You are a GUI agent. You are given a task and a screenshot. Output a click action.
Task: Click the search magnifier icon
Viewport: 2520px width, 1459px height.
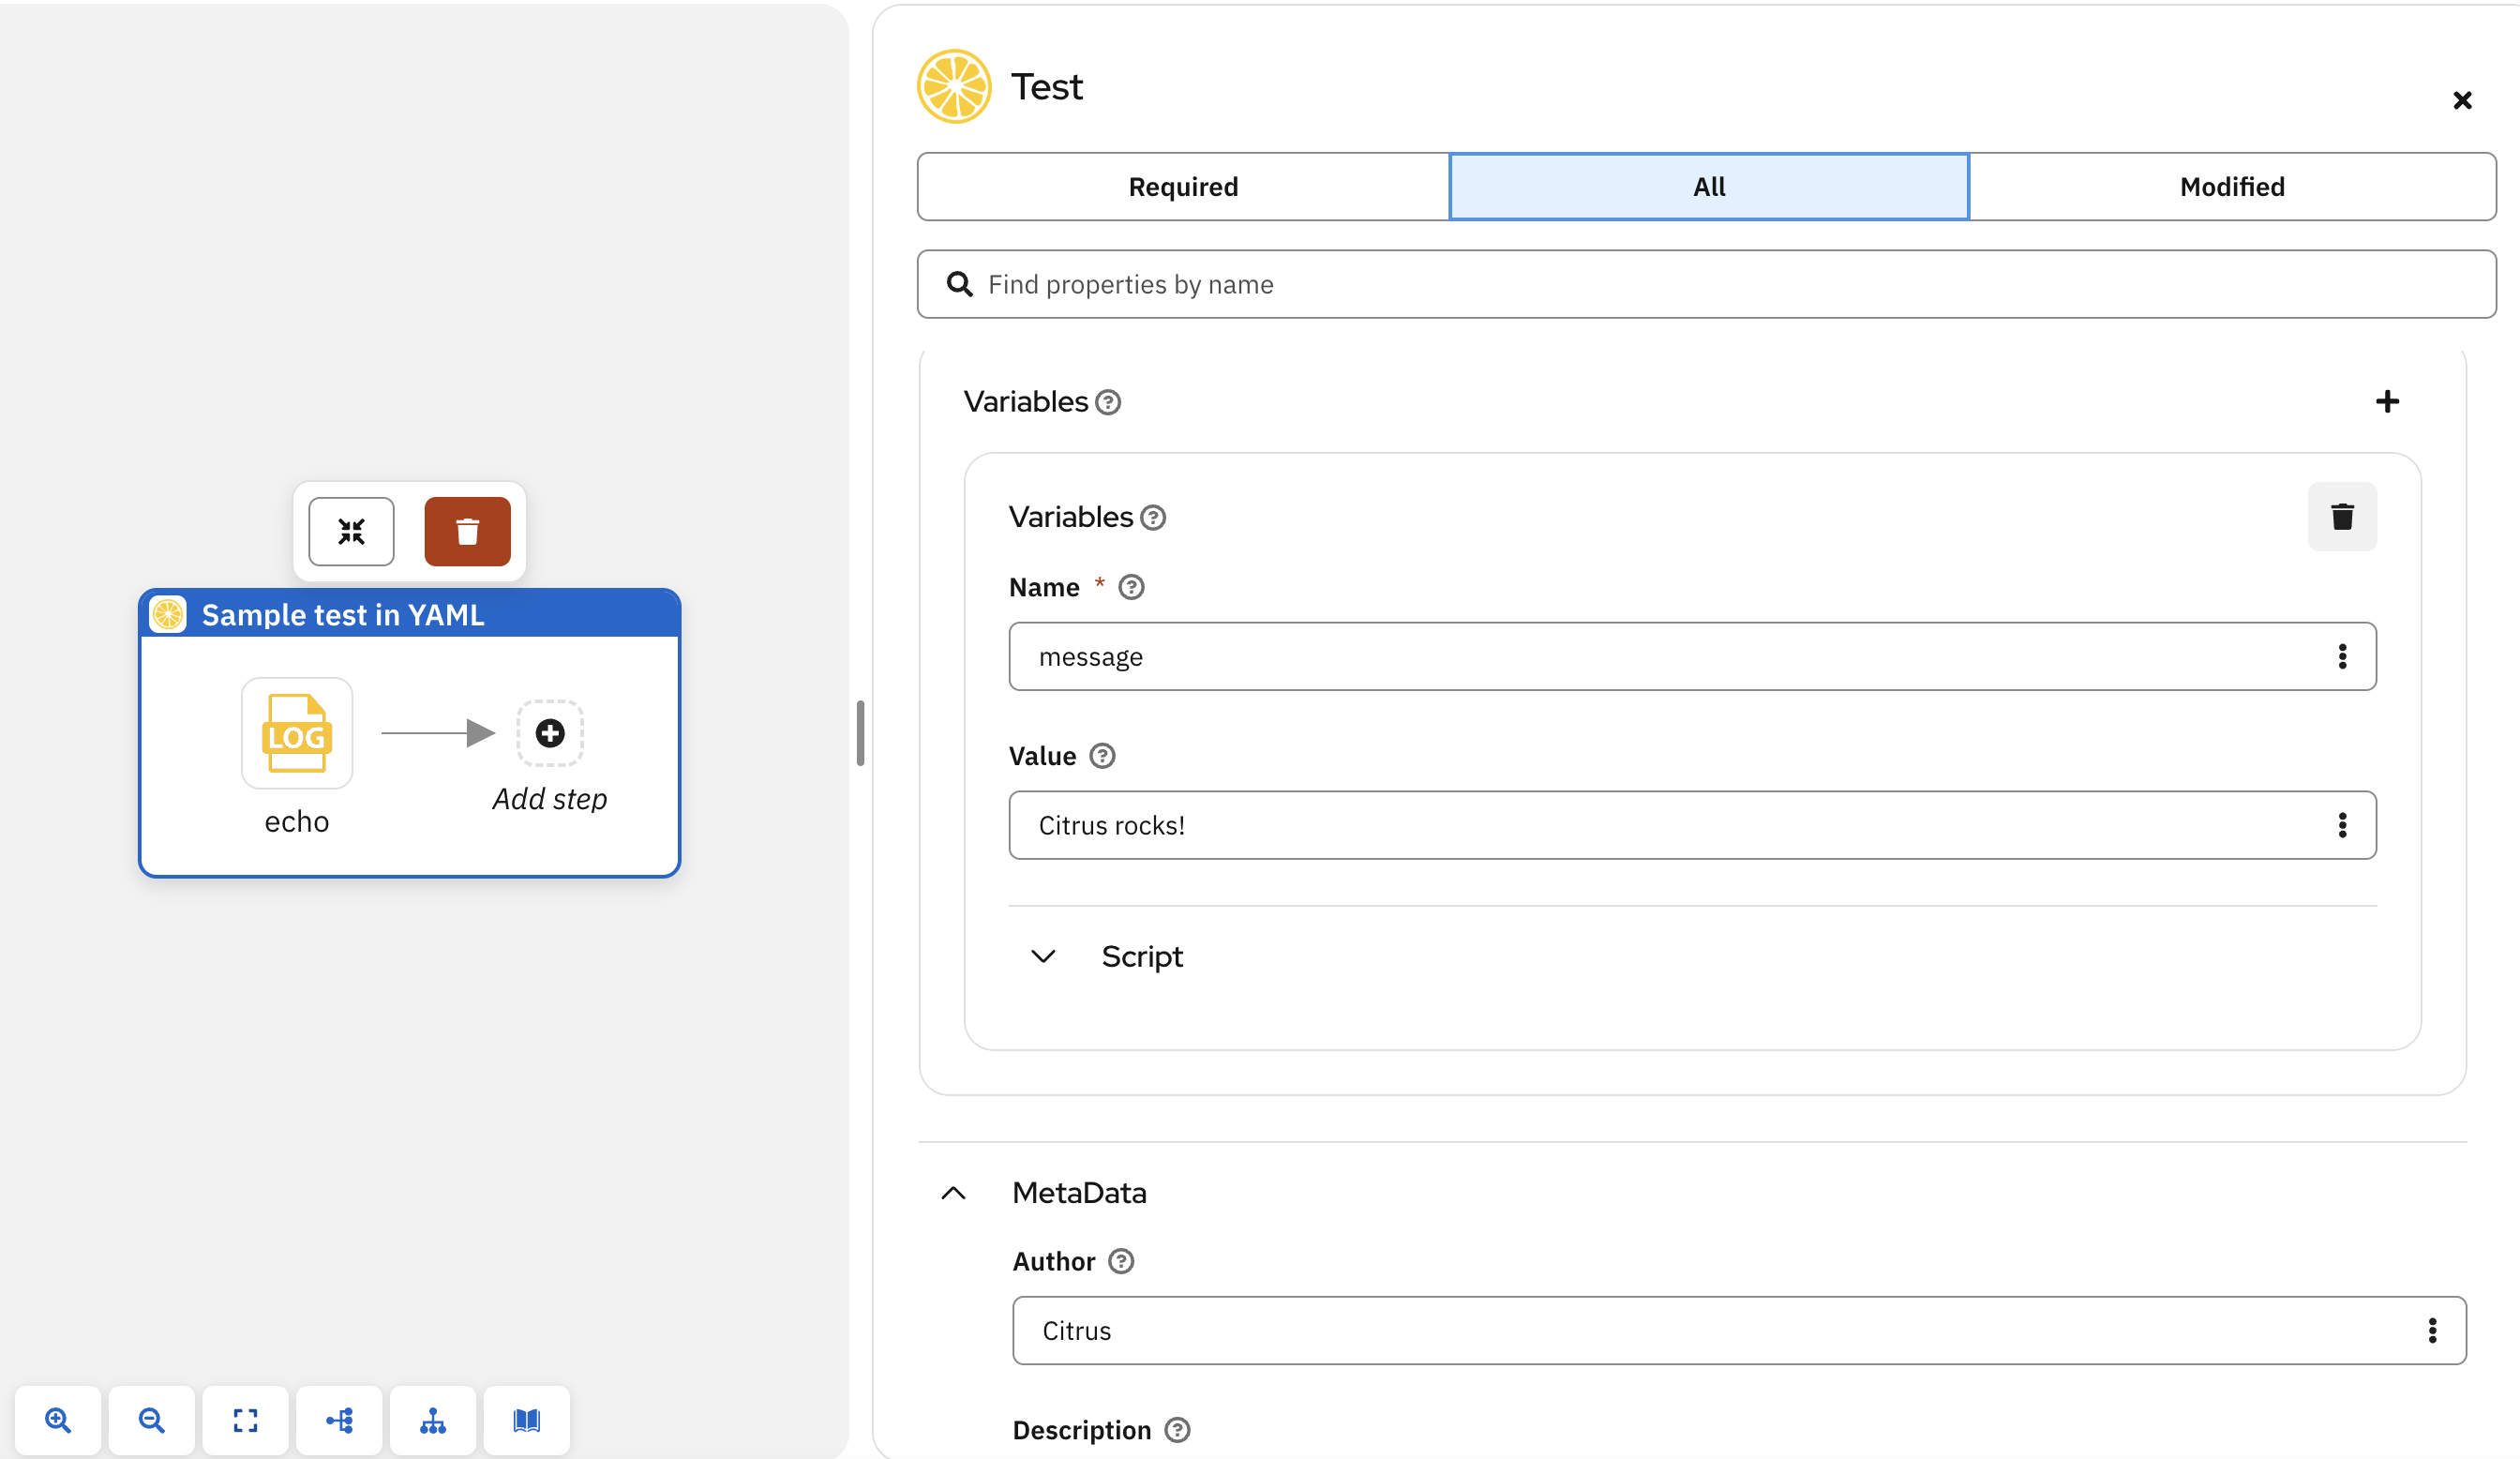coord(960,284)
